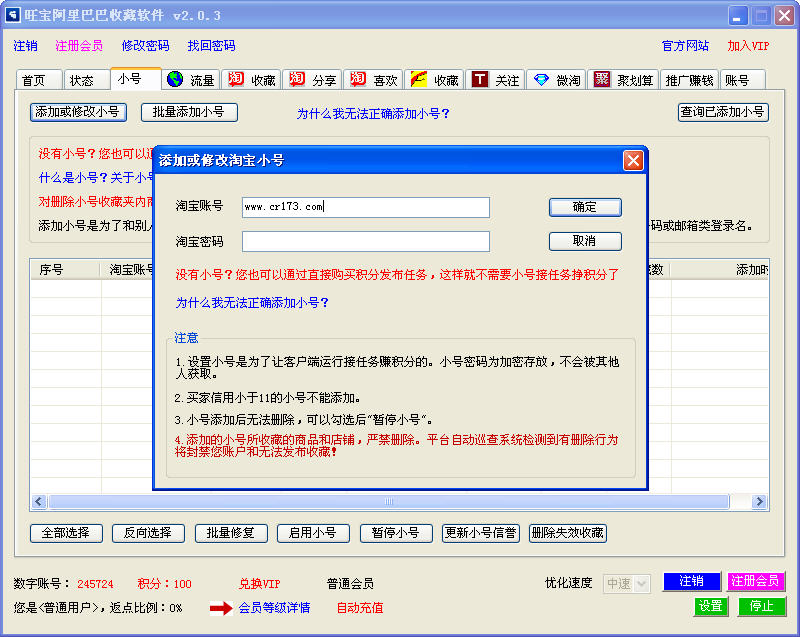The width and height of the screenshot is (800, 637).
Task: Click the 反向选择 button
Action: [148, 533]
